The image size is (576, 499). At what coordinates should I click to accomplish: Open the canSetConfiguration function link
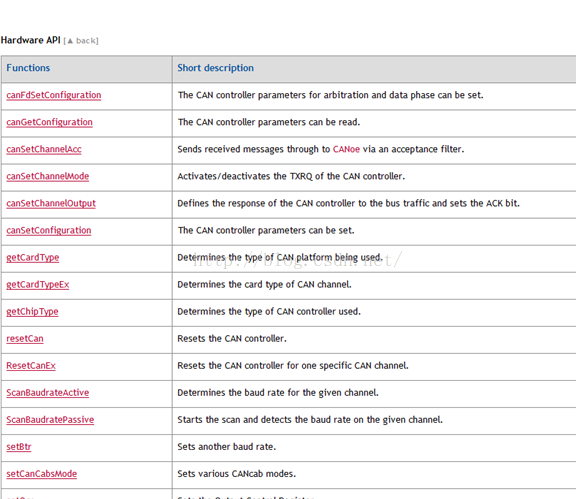(x=48, y=230)
